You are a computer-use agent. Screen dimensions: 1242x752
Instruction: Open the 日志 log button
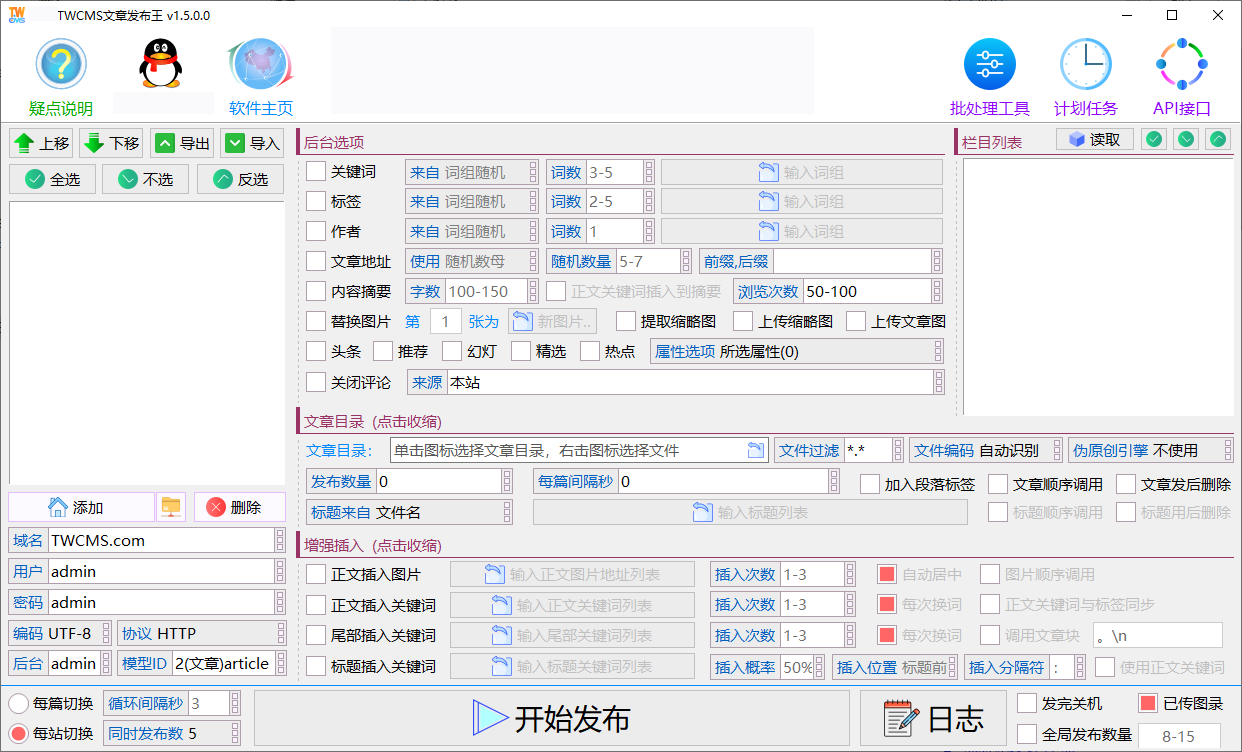(x=932, y=719)
